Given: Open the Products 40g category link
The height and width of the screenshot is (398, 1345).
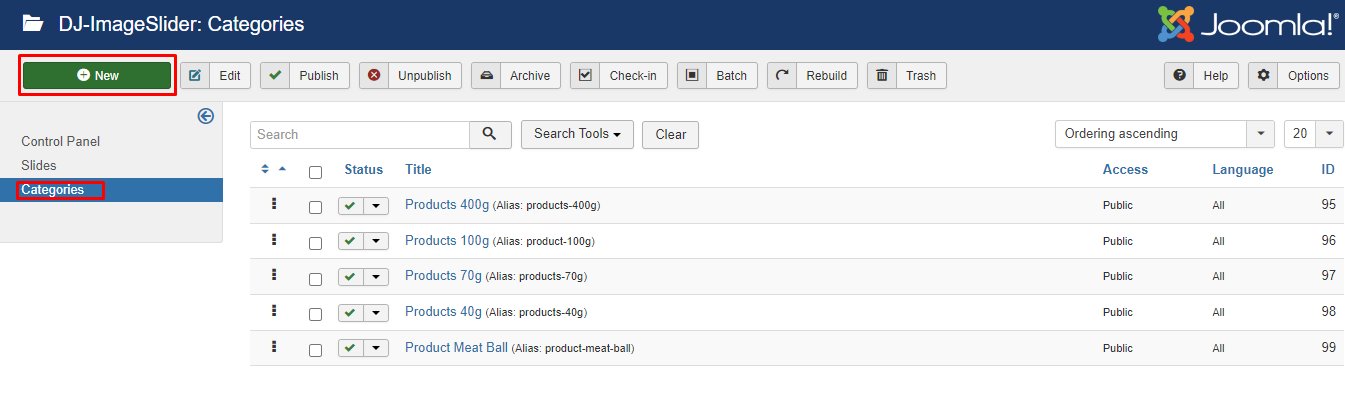Looking at the screenshot, I should pyautogui.click(x=443, y=312).
